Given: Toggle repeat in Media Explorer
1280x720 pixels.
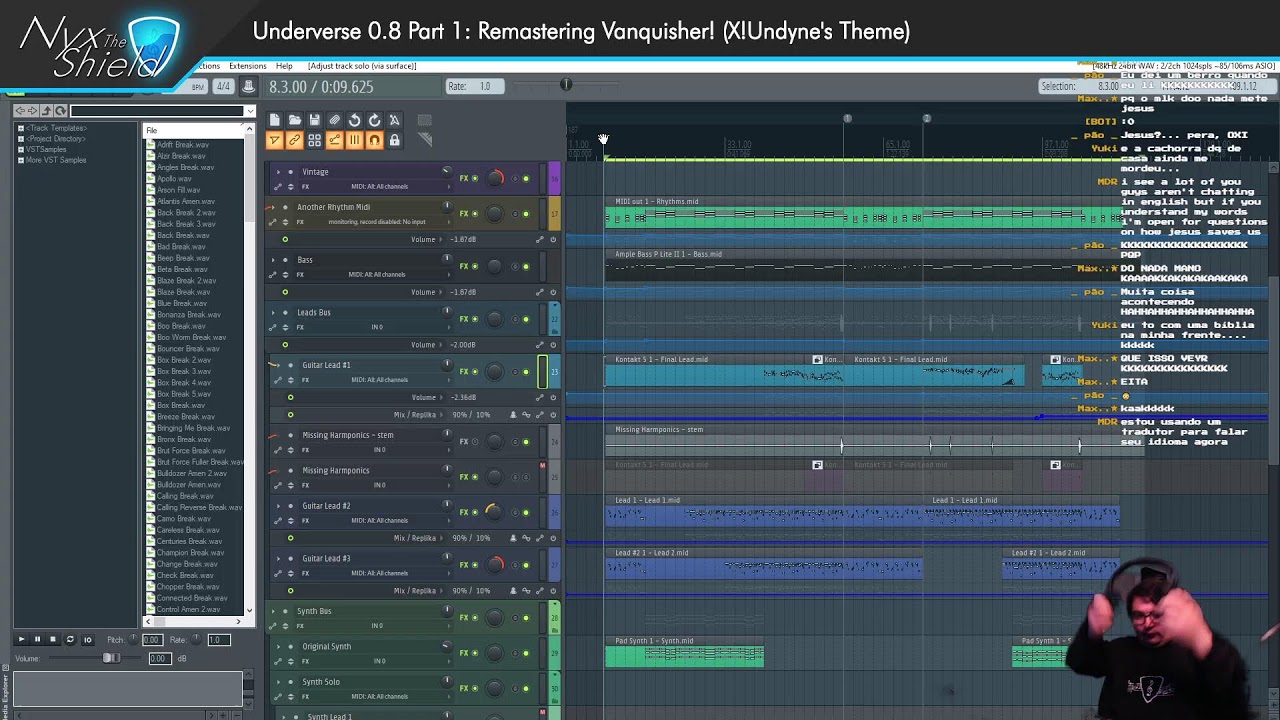Looking at the screenshot, I should tap(70, 640).
